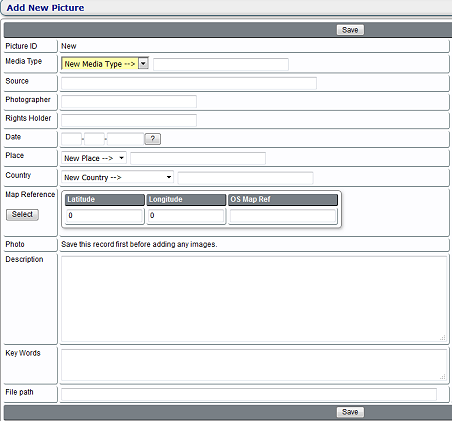Click inside the Key Words text area

254,365
